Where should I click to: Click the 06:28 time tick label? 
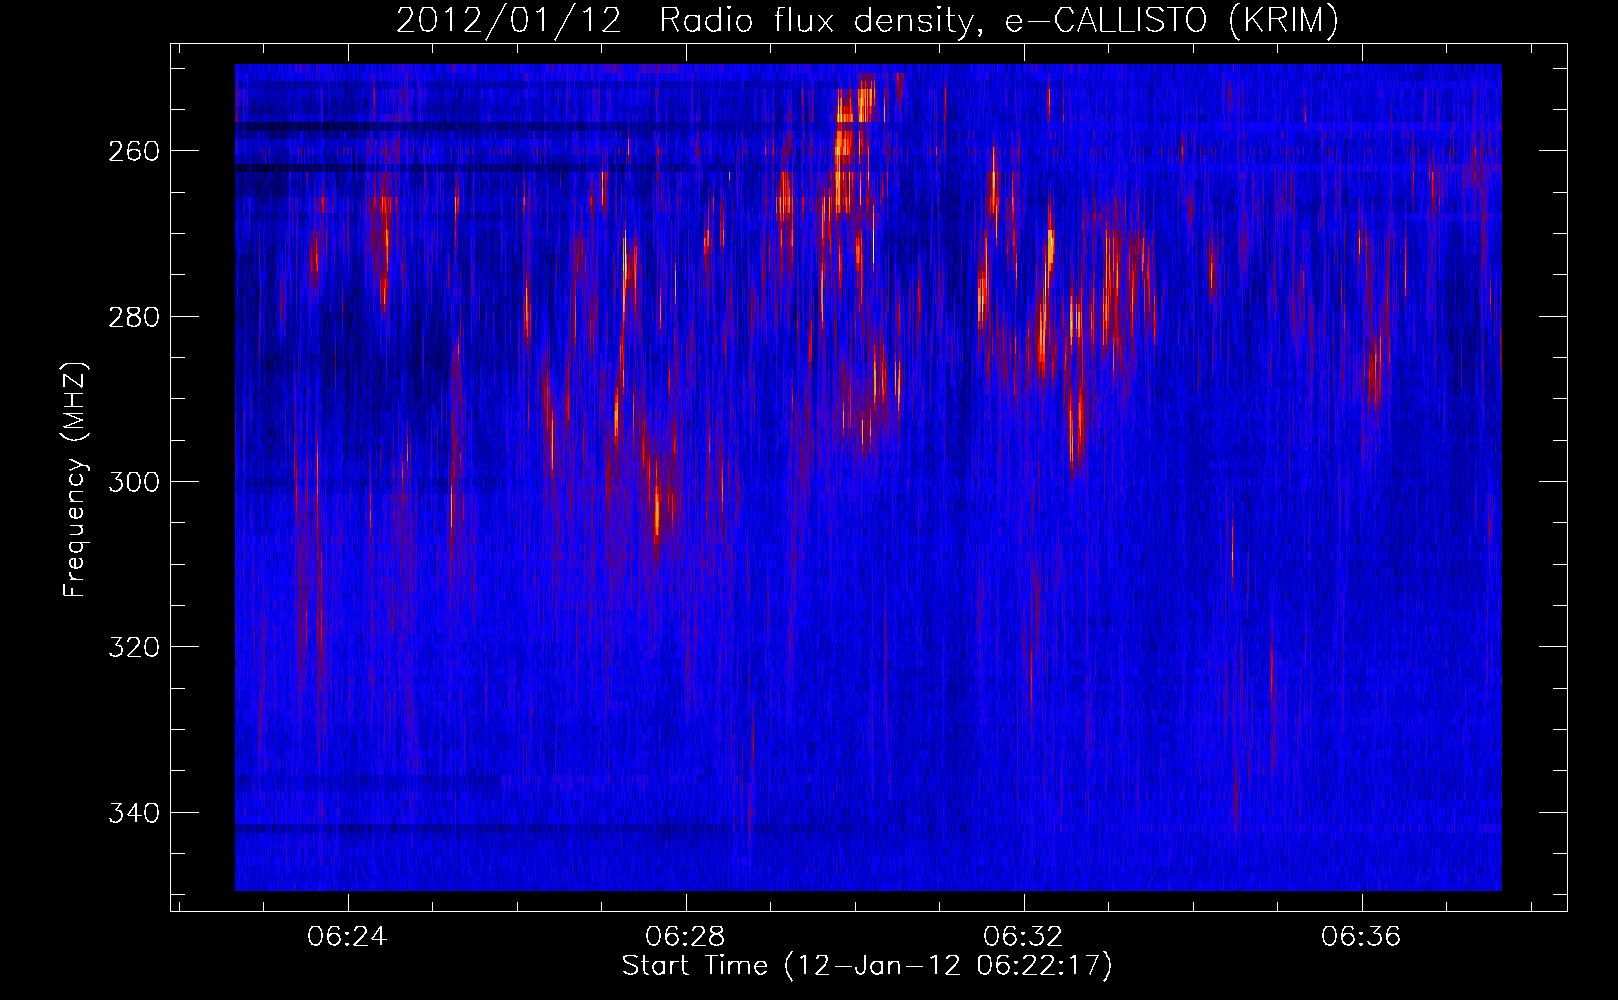[x=685, y=937]
